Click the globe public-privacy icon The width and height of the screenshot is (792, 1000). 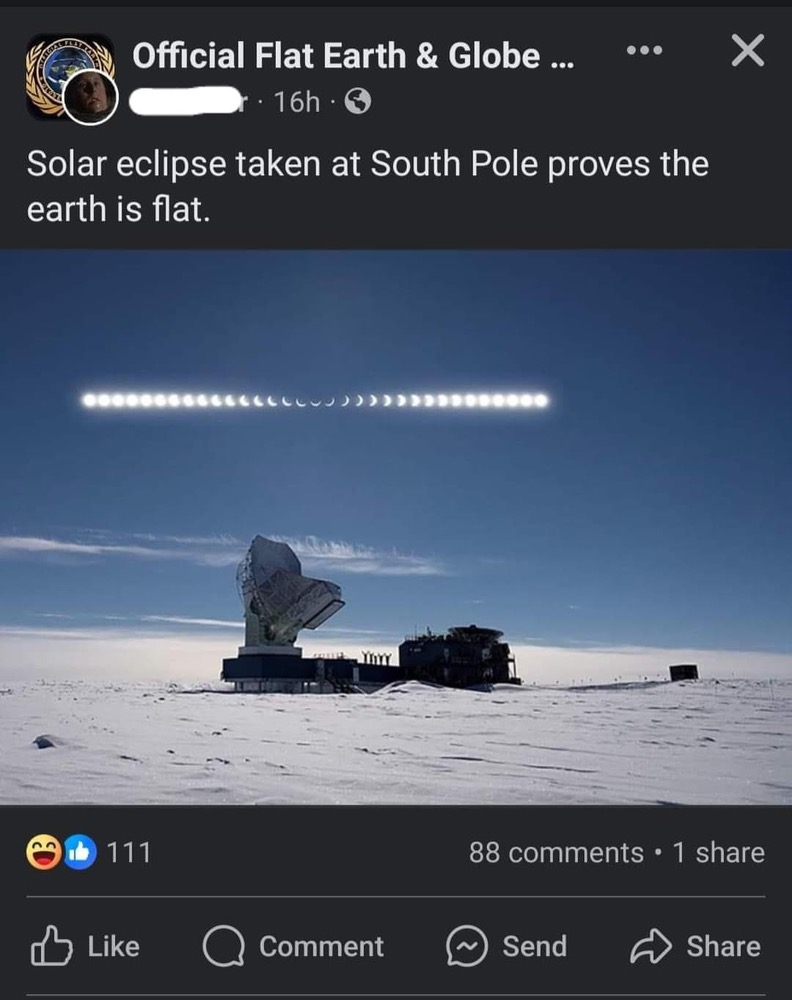click(x=358, y=101)
